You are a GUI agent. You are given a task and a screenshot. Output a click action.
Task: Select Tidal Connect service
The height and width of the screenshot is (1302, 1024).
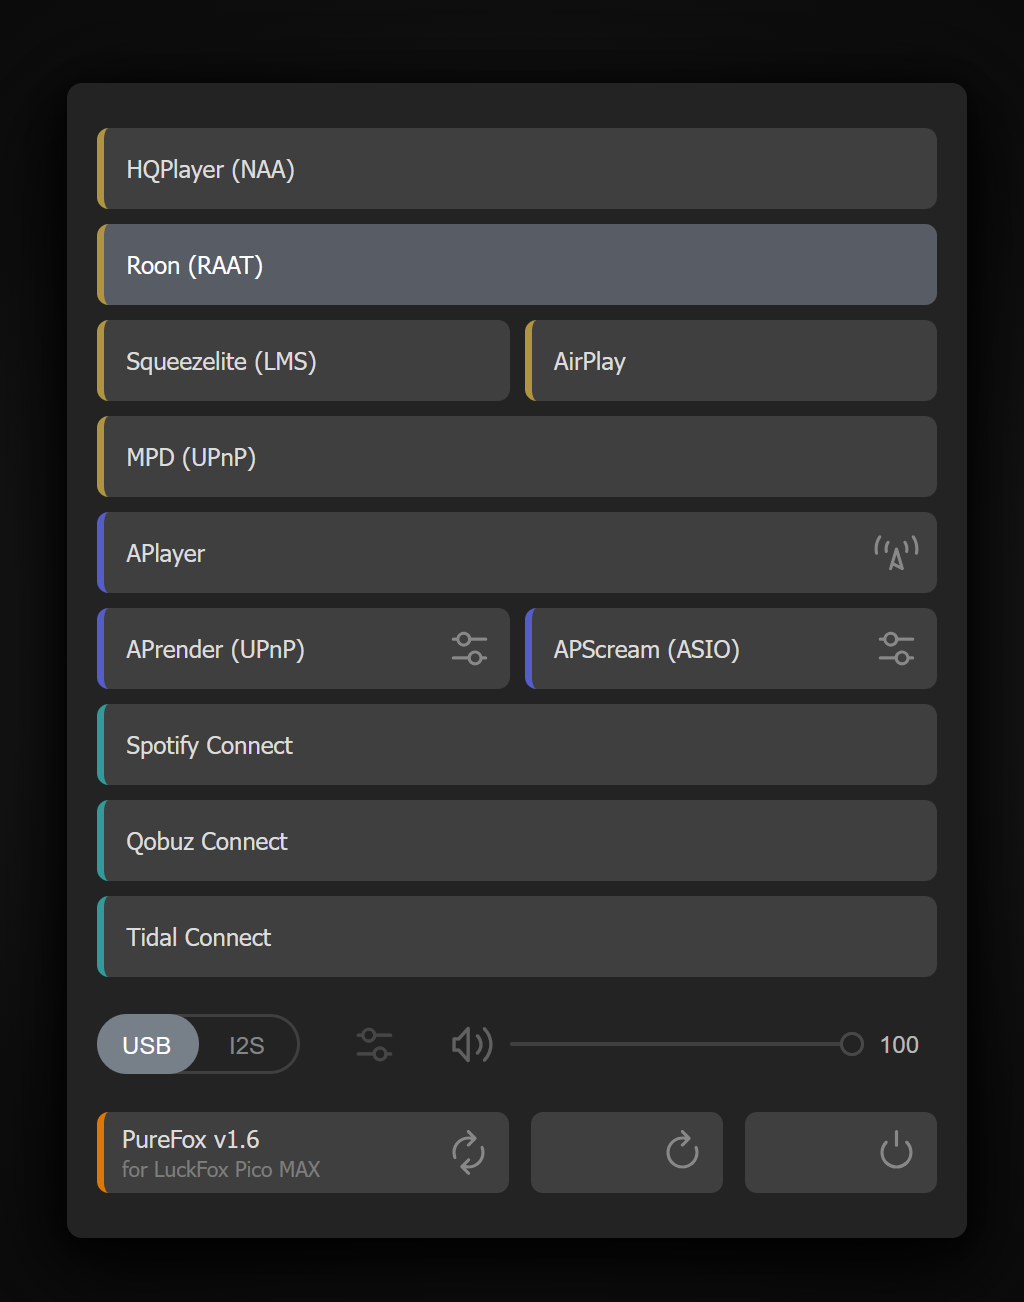517,937
